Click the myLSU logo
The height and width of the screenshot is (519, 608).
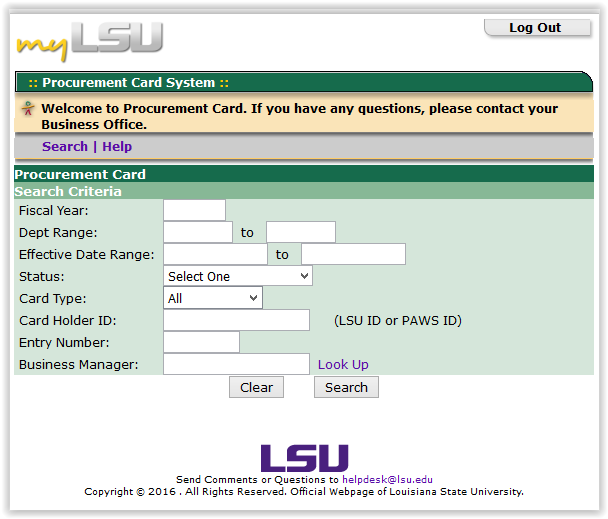90,42
